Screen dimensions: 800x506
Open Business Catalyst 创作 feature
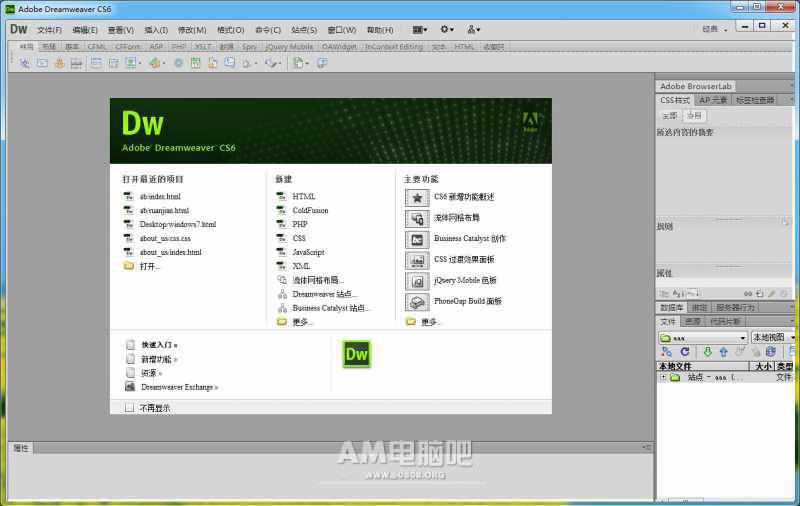(x=469, y=238)
